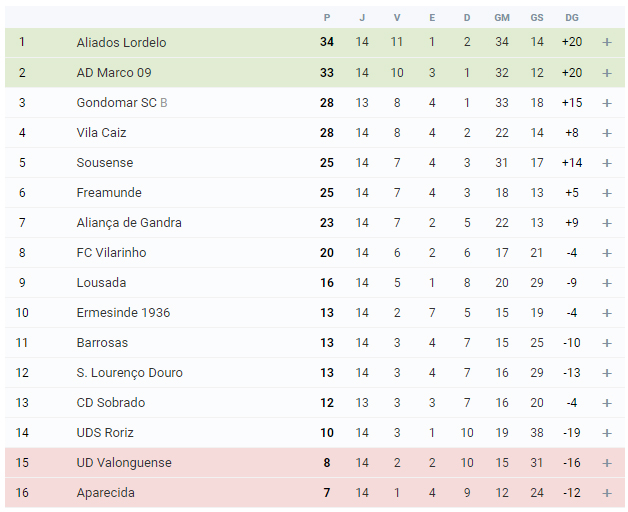Image resolution: width=628 pixels, height=512 pixels.
Task: Show more stats for Lousada plus icon
Action: [607, 283]
